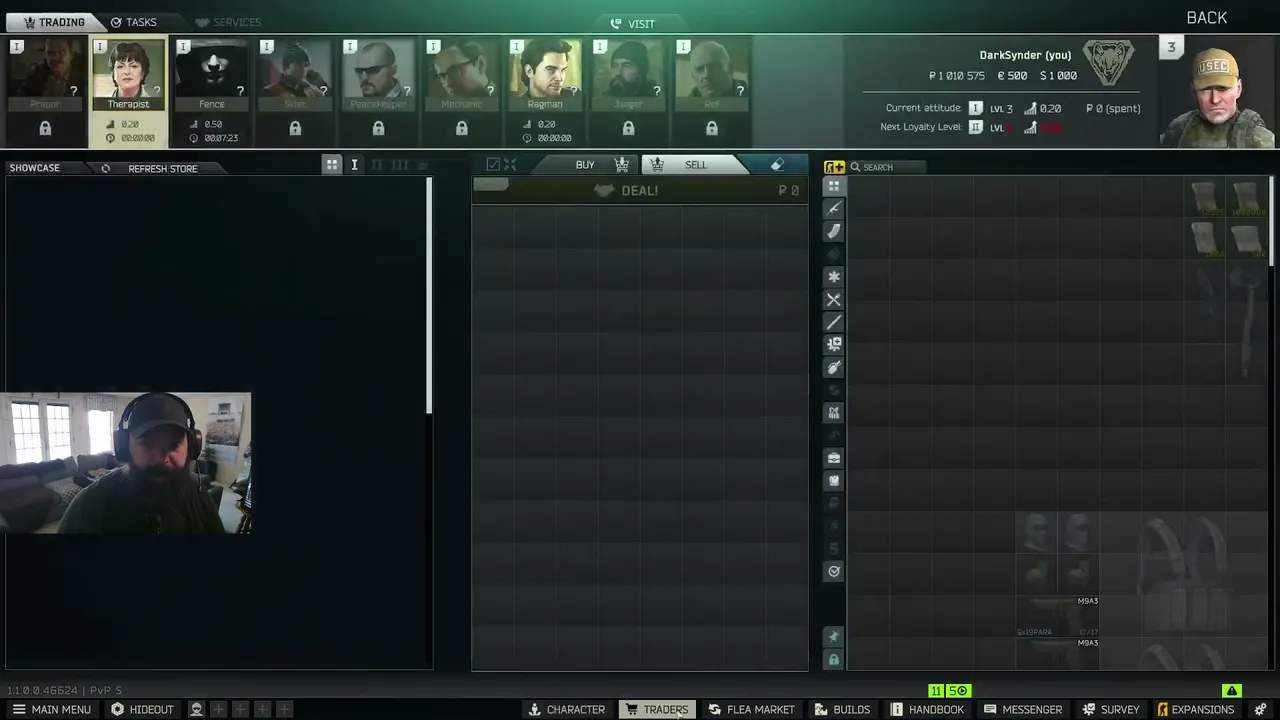Image resolution: width=1280 pixels, height=720 pixels.
Task: Open the Services tab
Action: point(228,22)
